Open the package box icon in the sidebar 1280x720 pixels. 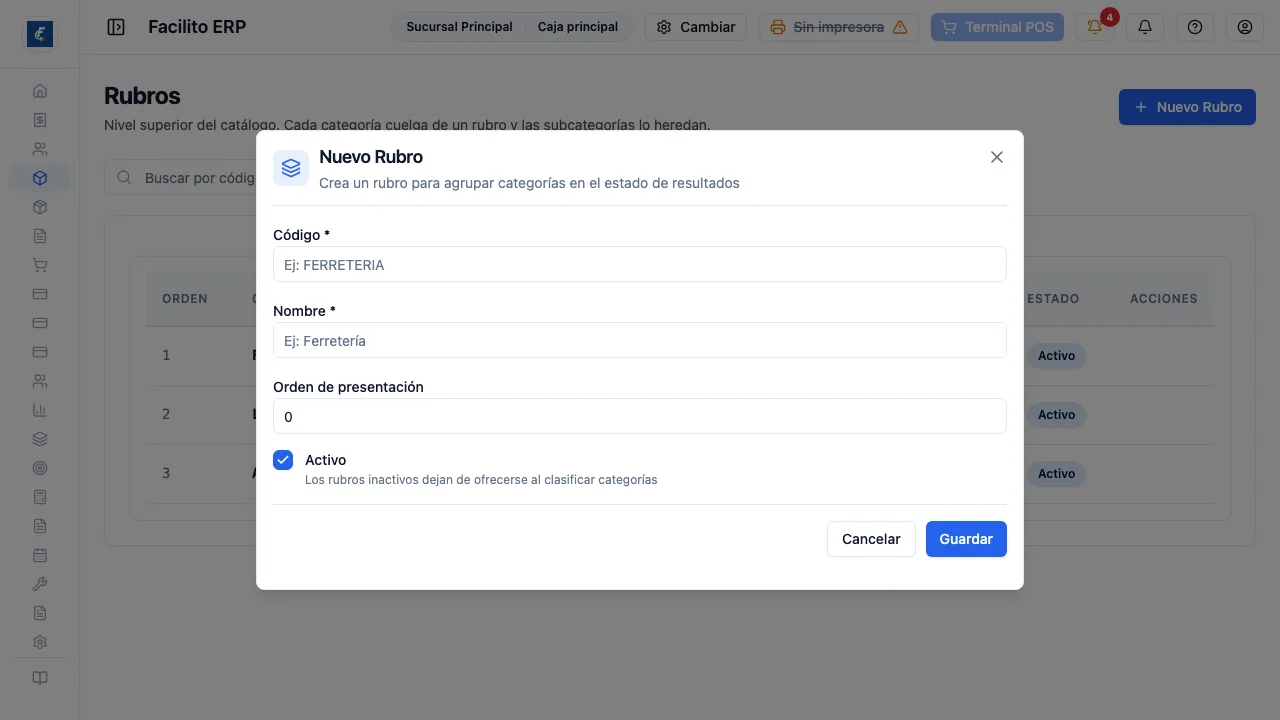point(40,207)
